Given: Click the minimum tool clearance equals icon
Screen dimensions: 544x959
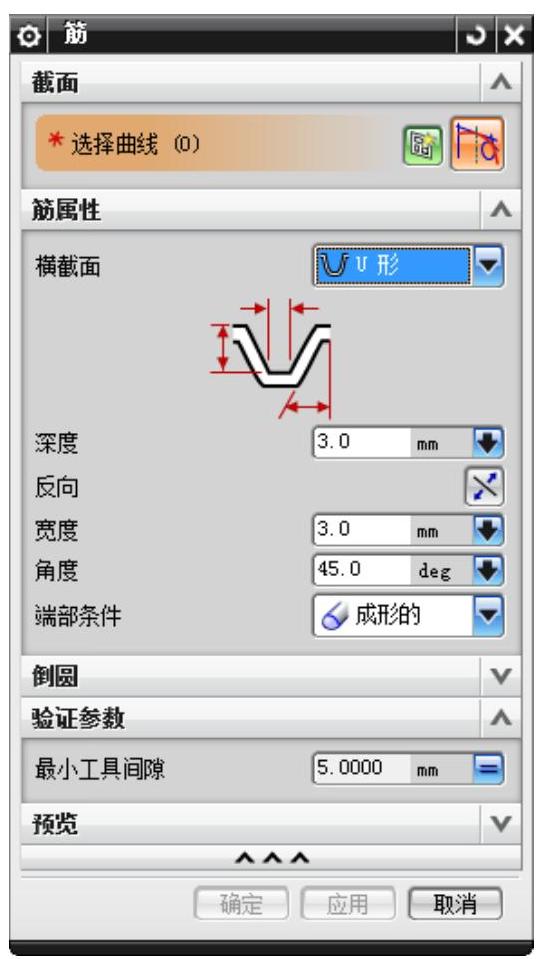Looking at the screenshot, I should click(488, 769).
